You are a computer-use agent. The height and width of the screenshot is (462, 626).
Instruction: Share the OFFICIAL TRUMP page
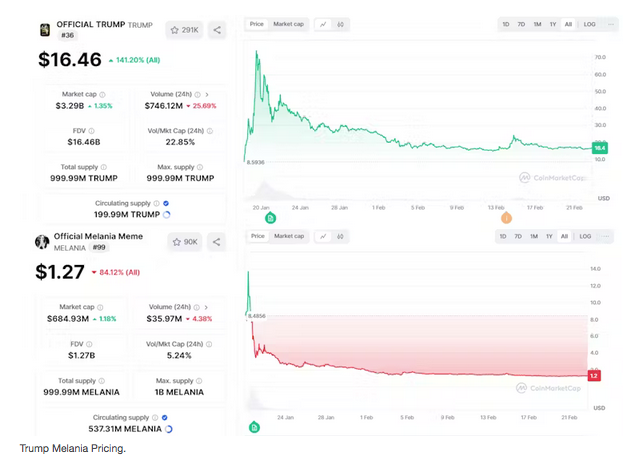217,30
